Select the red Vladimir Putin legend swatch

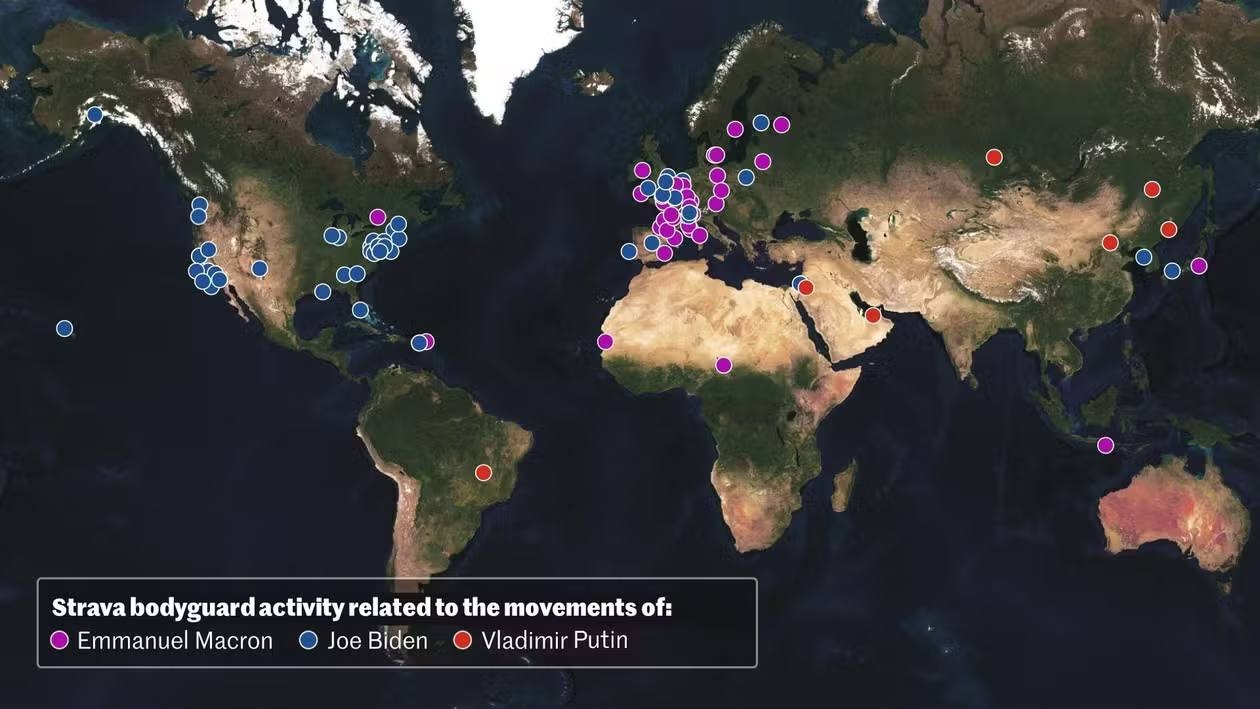[x=462, y=641]
